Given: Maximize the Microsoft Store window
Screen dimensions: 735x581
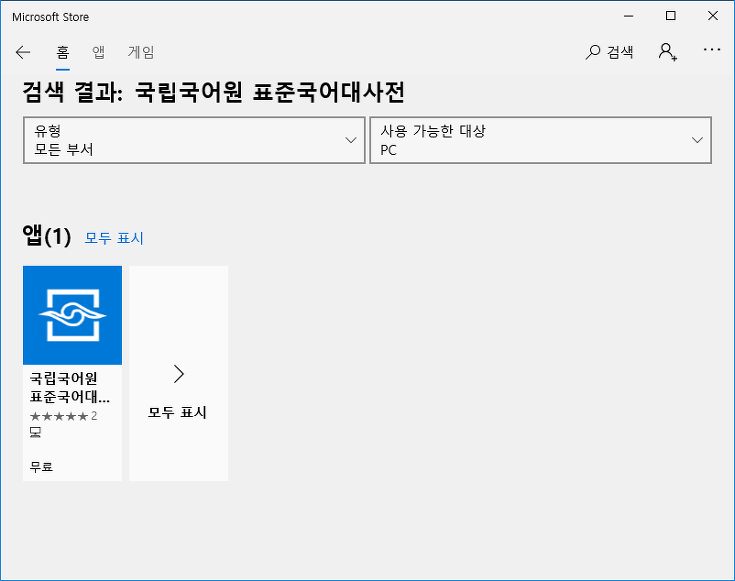Looking at the screenshot, I should click(671, 16).
